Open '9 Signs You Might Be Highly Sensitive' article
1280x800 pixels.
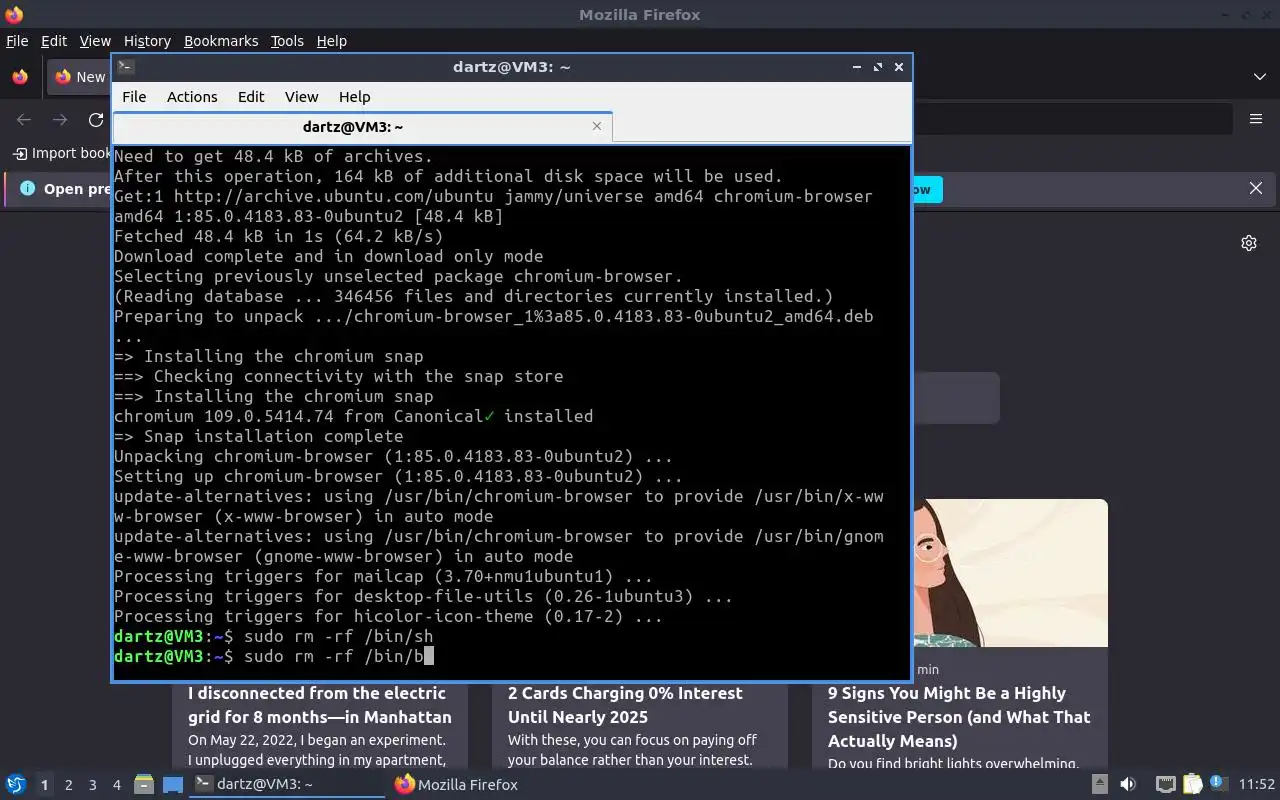pyautogui.click(x=959, y=717)
